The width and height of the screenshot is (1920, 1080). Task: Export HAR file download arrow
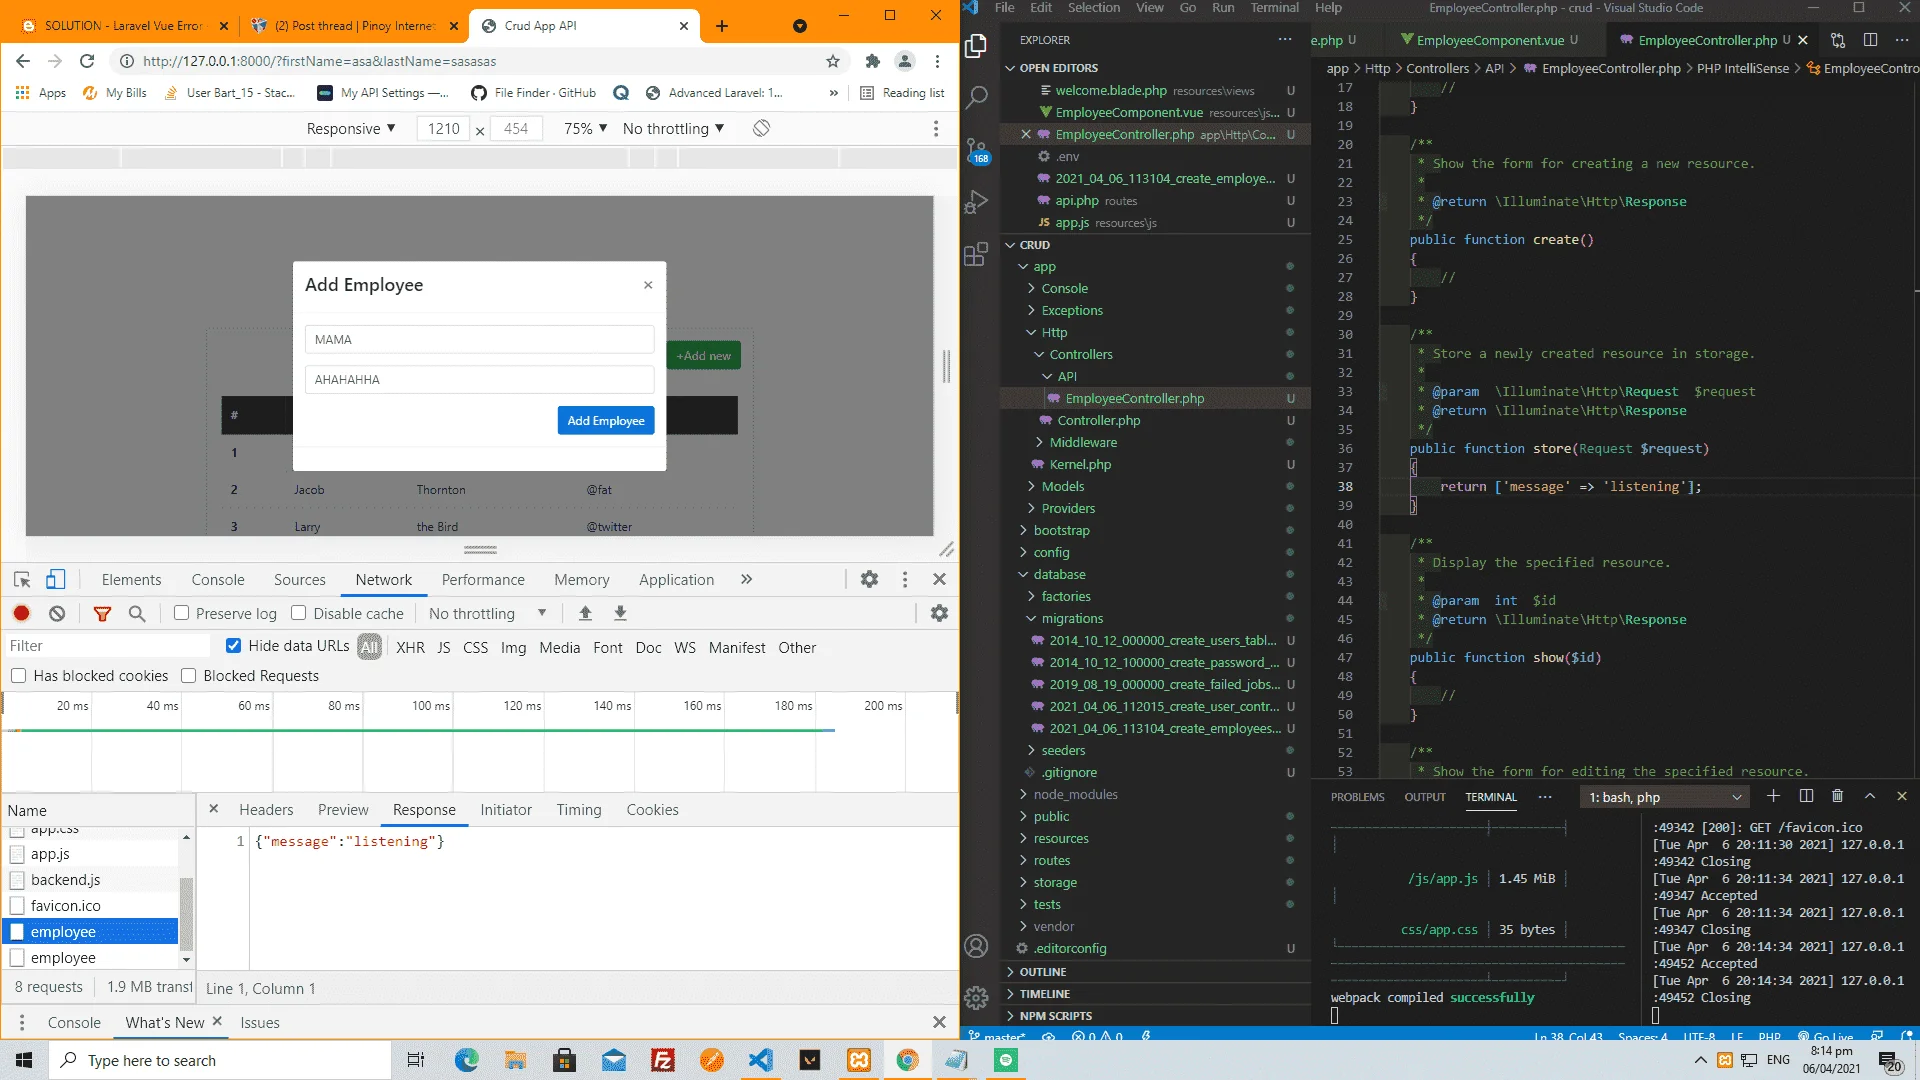(x=620, y=613)
